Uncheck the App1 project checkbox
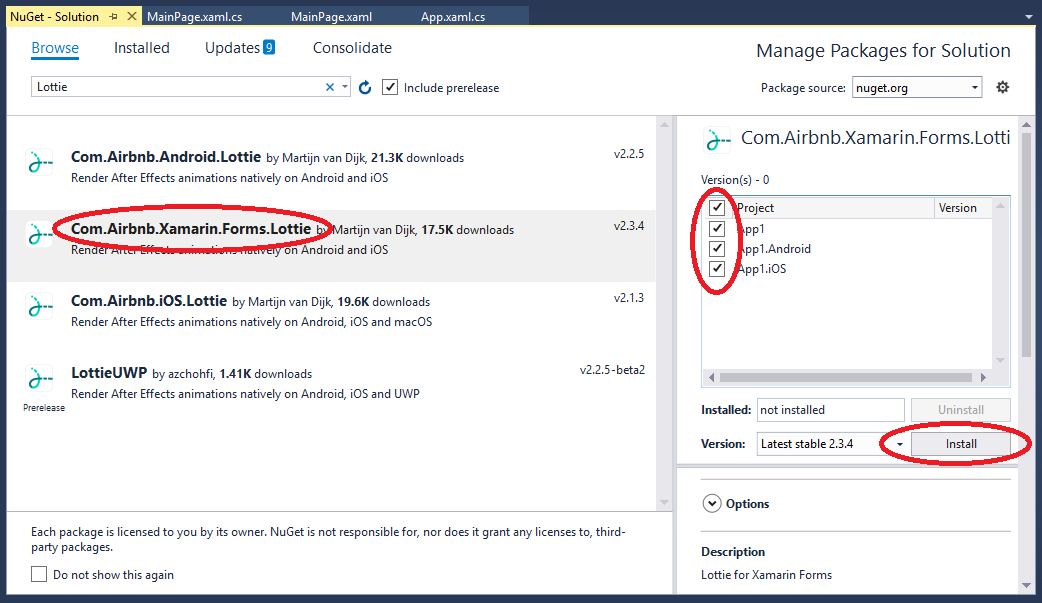The width and height of the screenshot is (1042, 603). pos(717,229)
